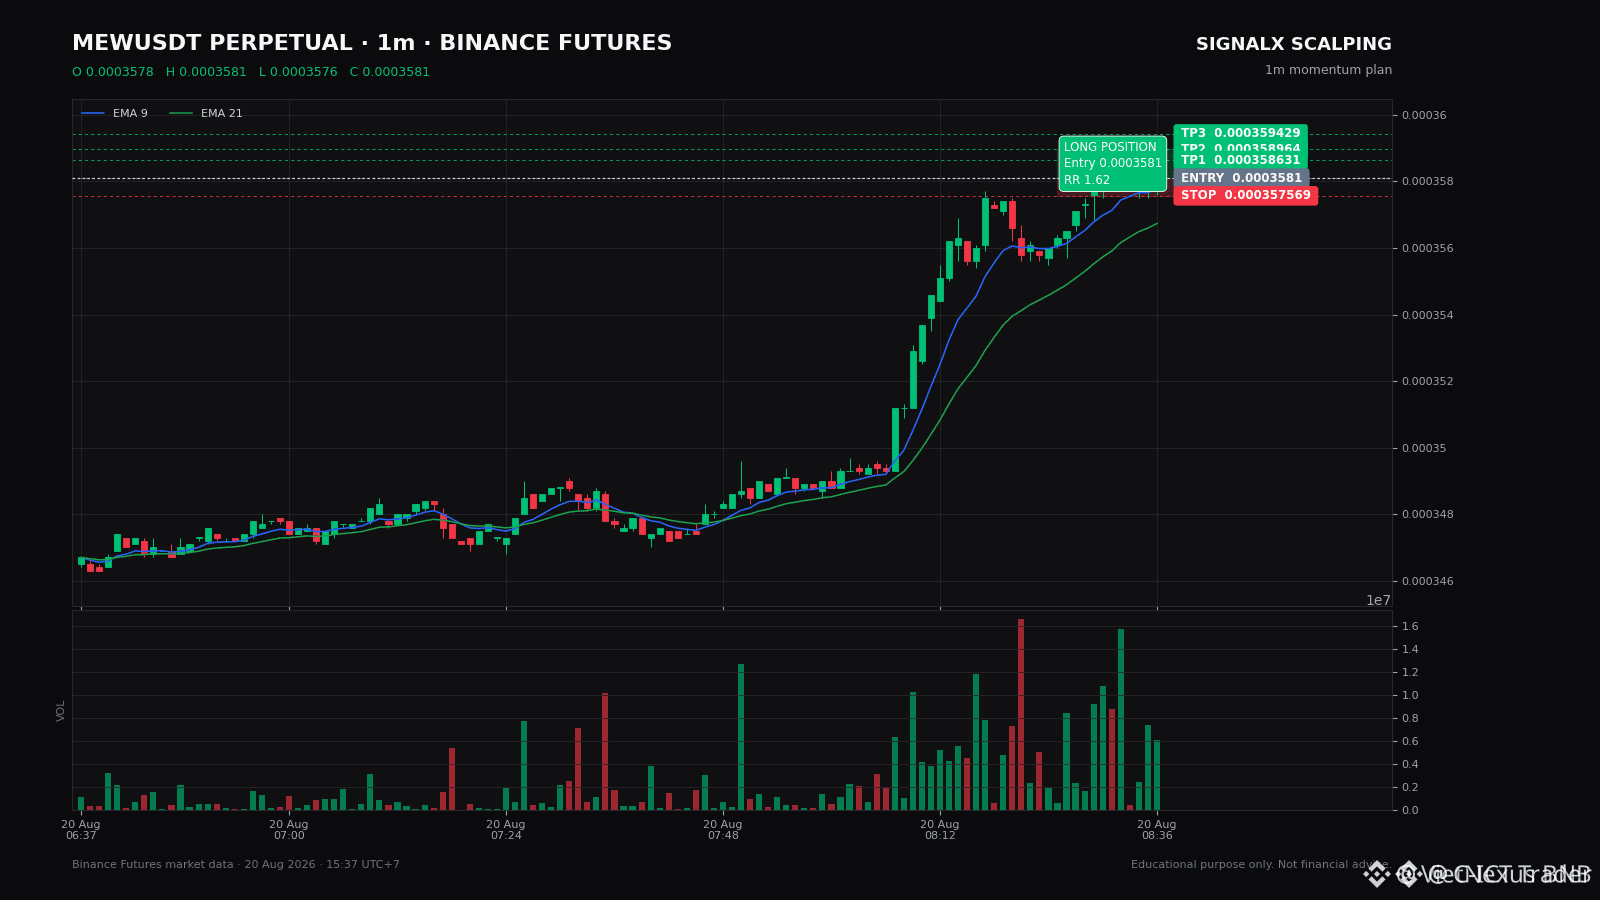This screenshot has width=1600, height=900.
Task: Click the '1m momentum plan' subtitle
Action: tap(1328, 70)
